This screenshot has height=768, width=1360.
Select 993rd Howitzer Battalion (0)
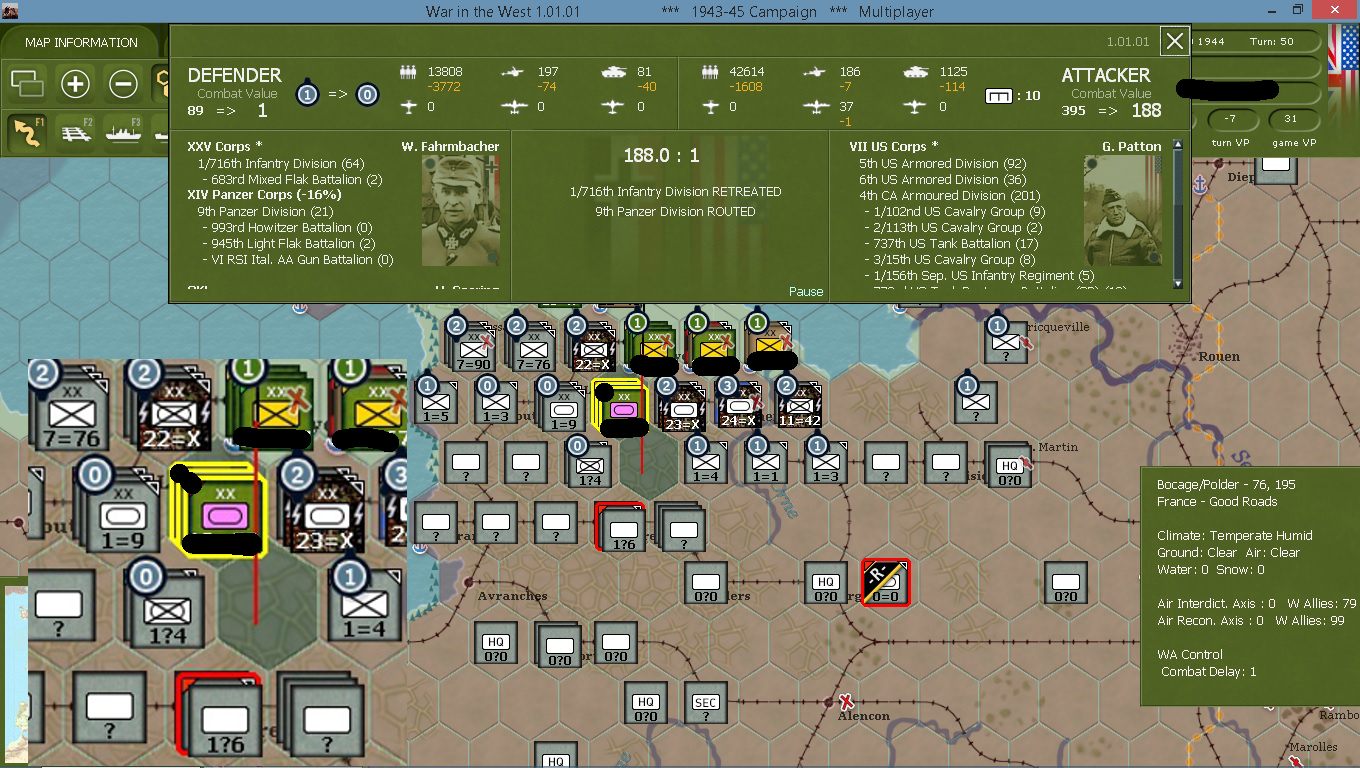[x=287, y=227]
